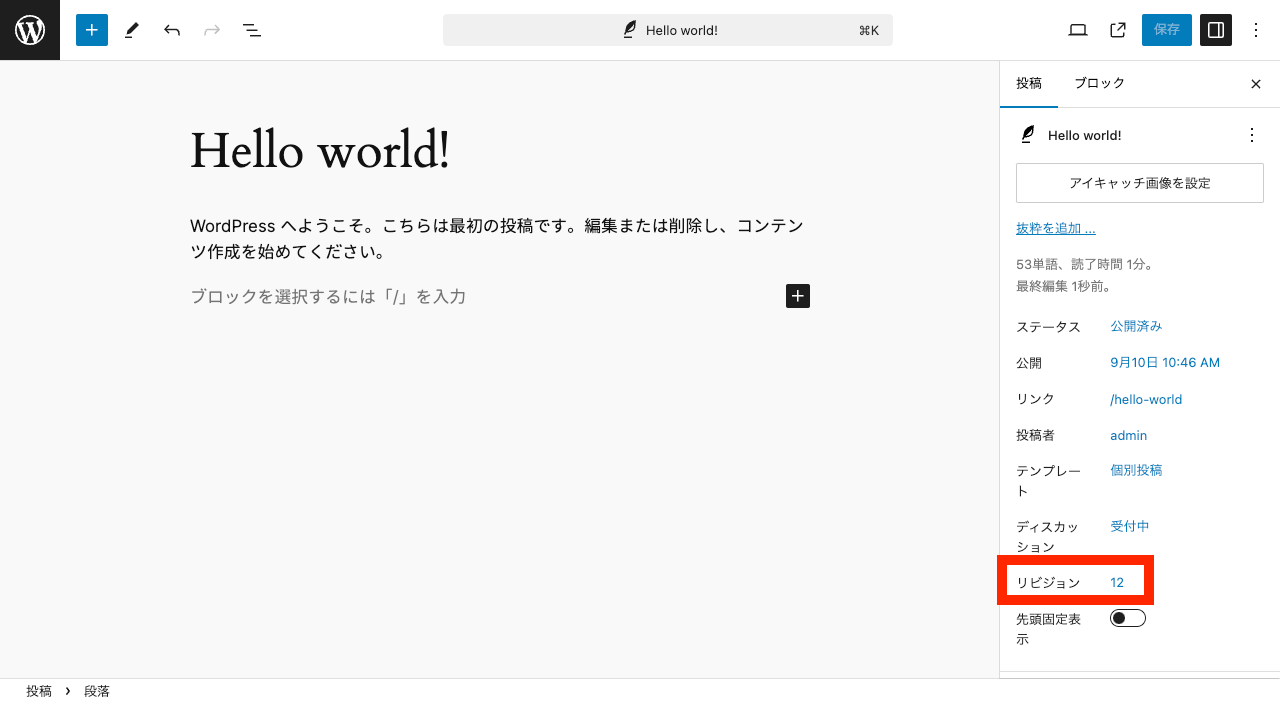View the post in new tab icon

tap(1118, 30)
